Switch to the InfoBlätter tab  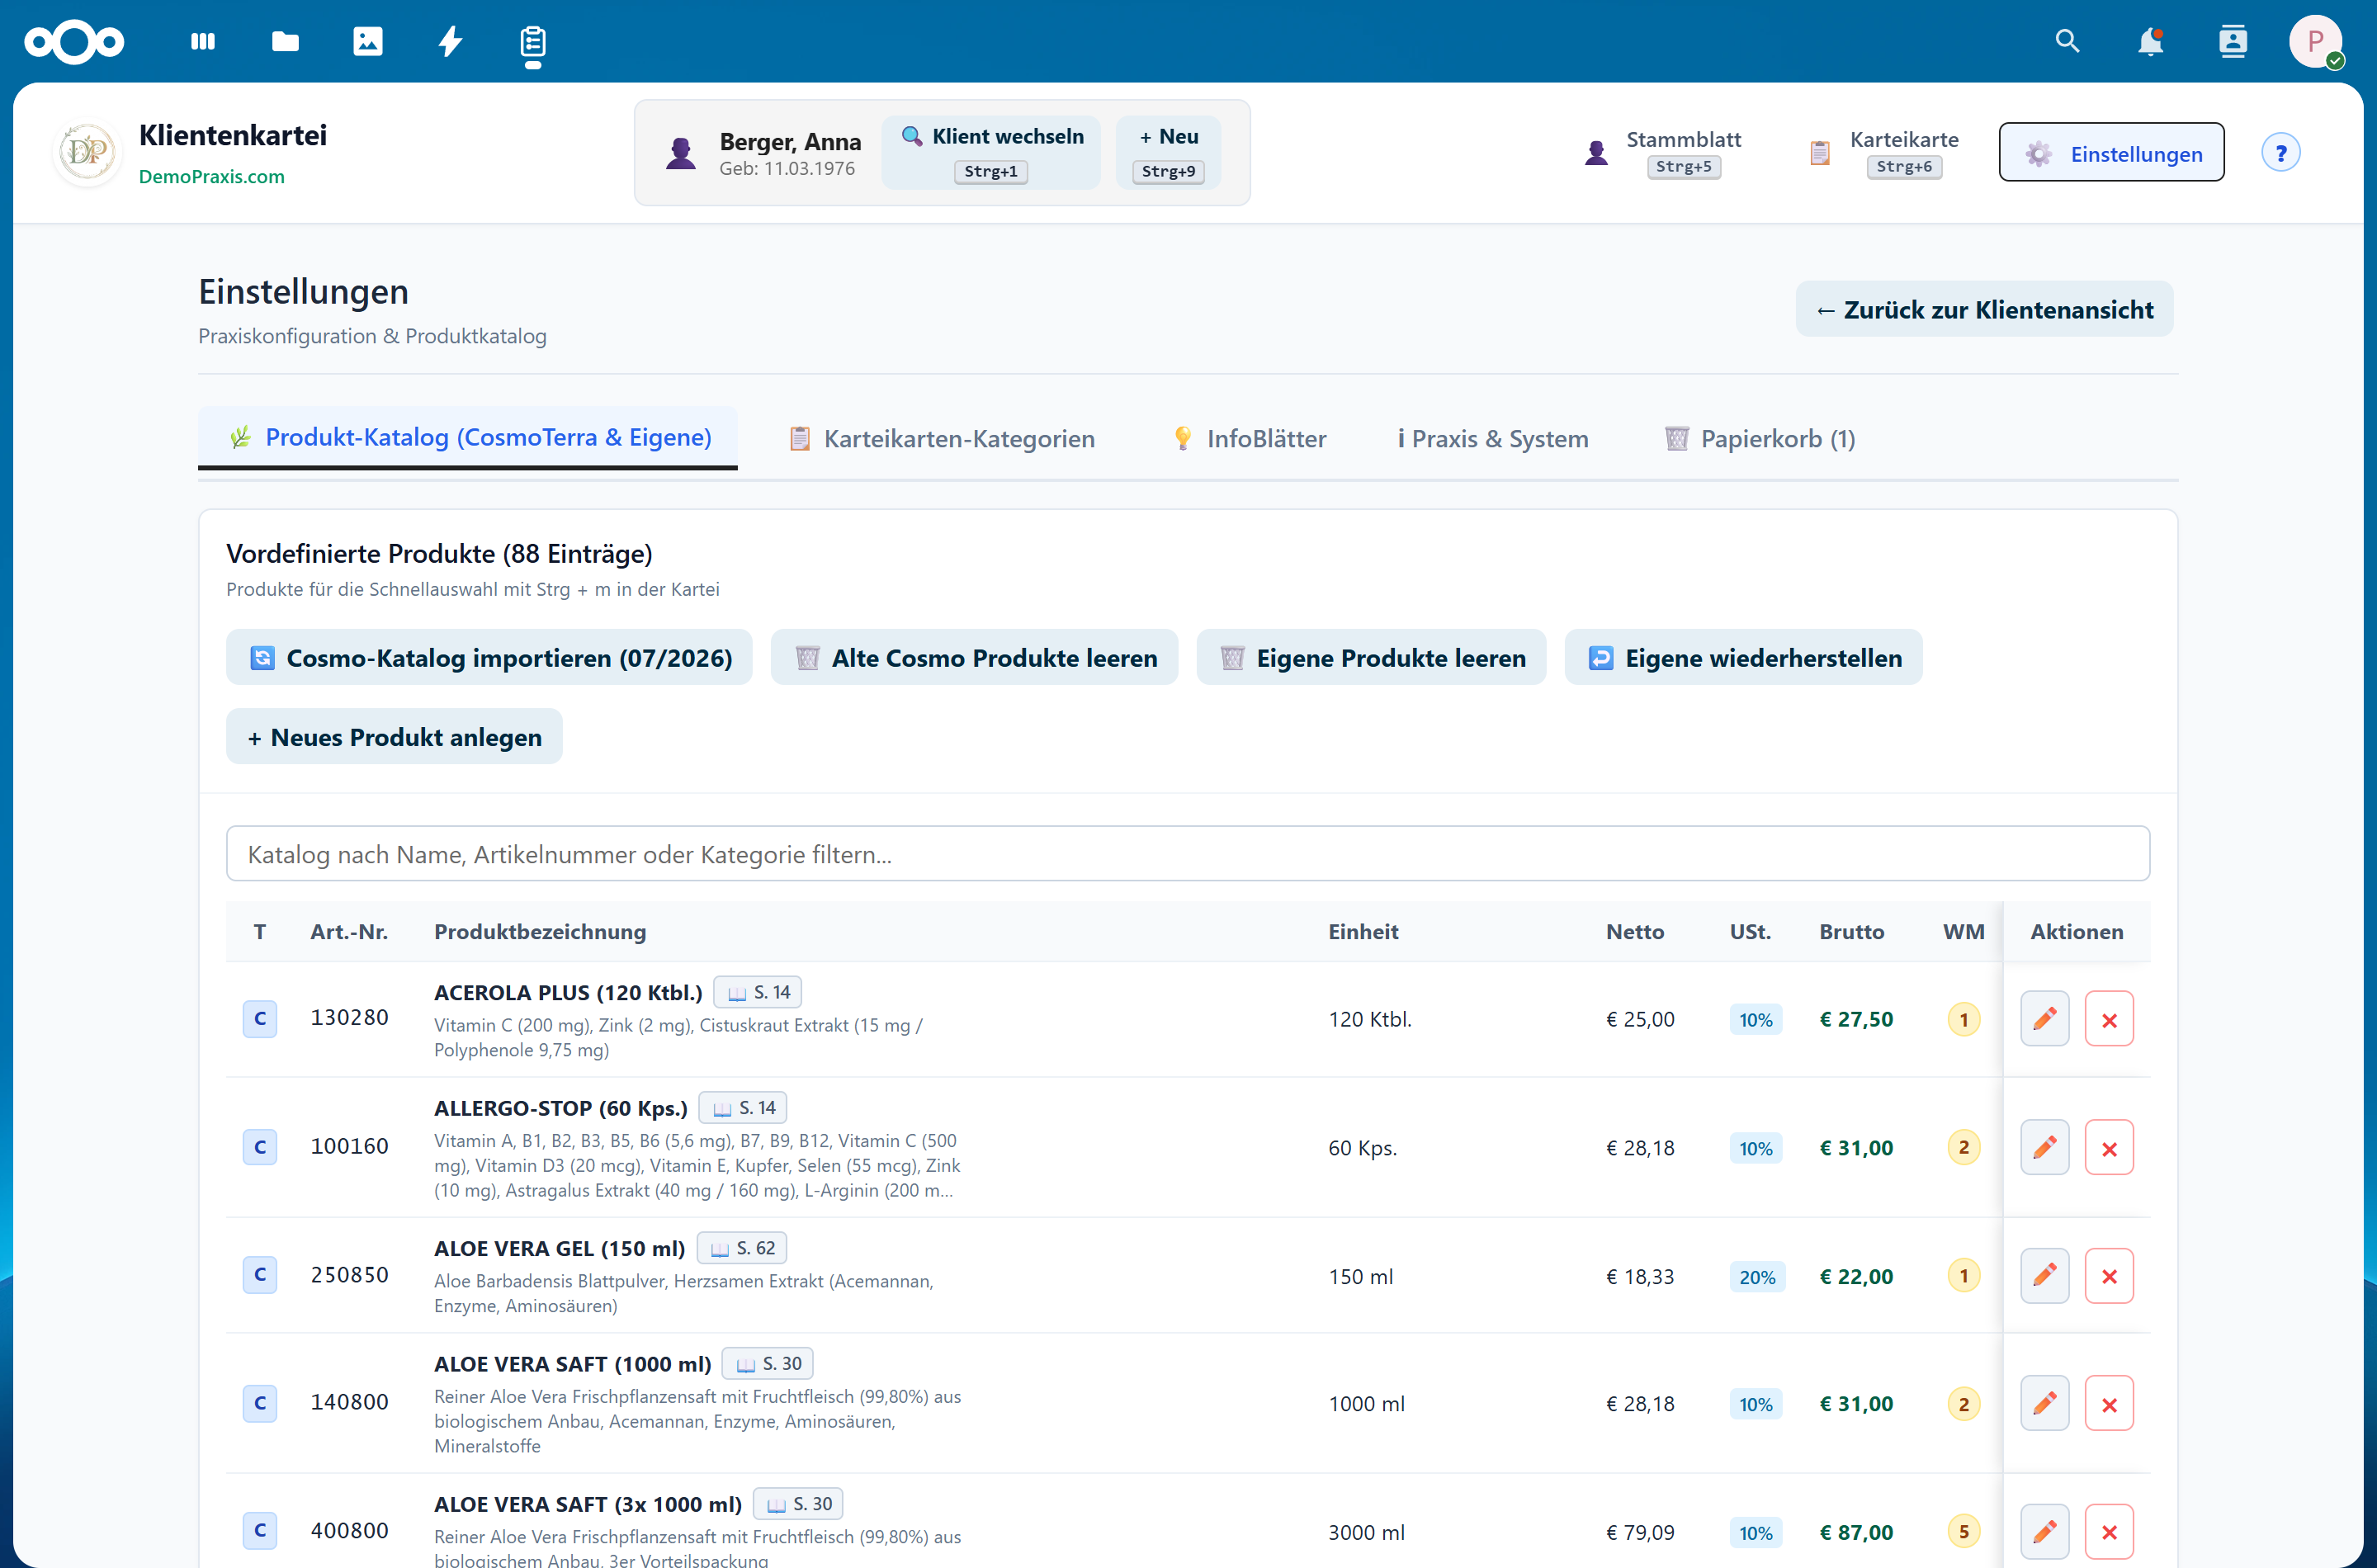click(1249, 438)
